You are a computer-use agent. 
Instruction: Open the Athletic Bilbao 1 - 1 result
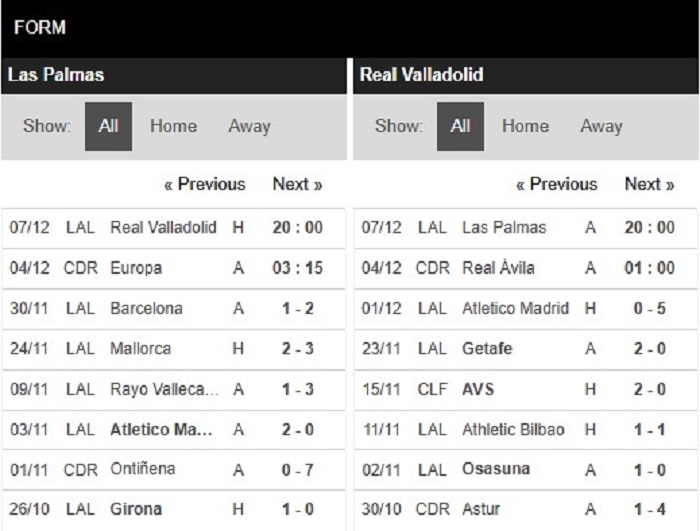pyautogui.click(x=525, y=430)
